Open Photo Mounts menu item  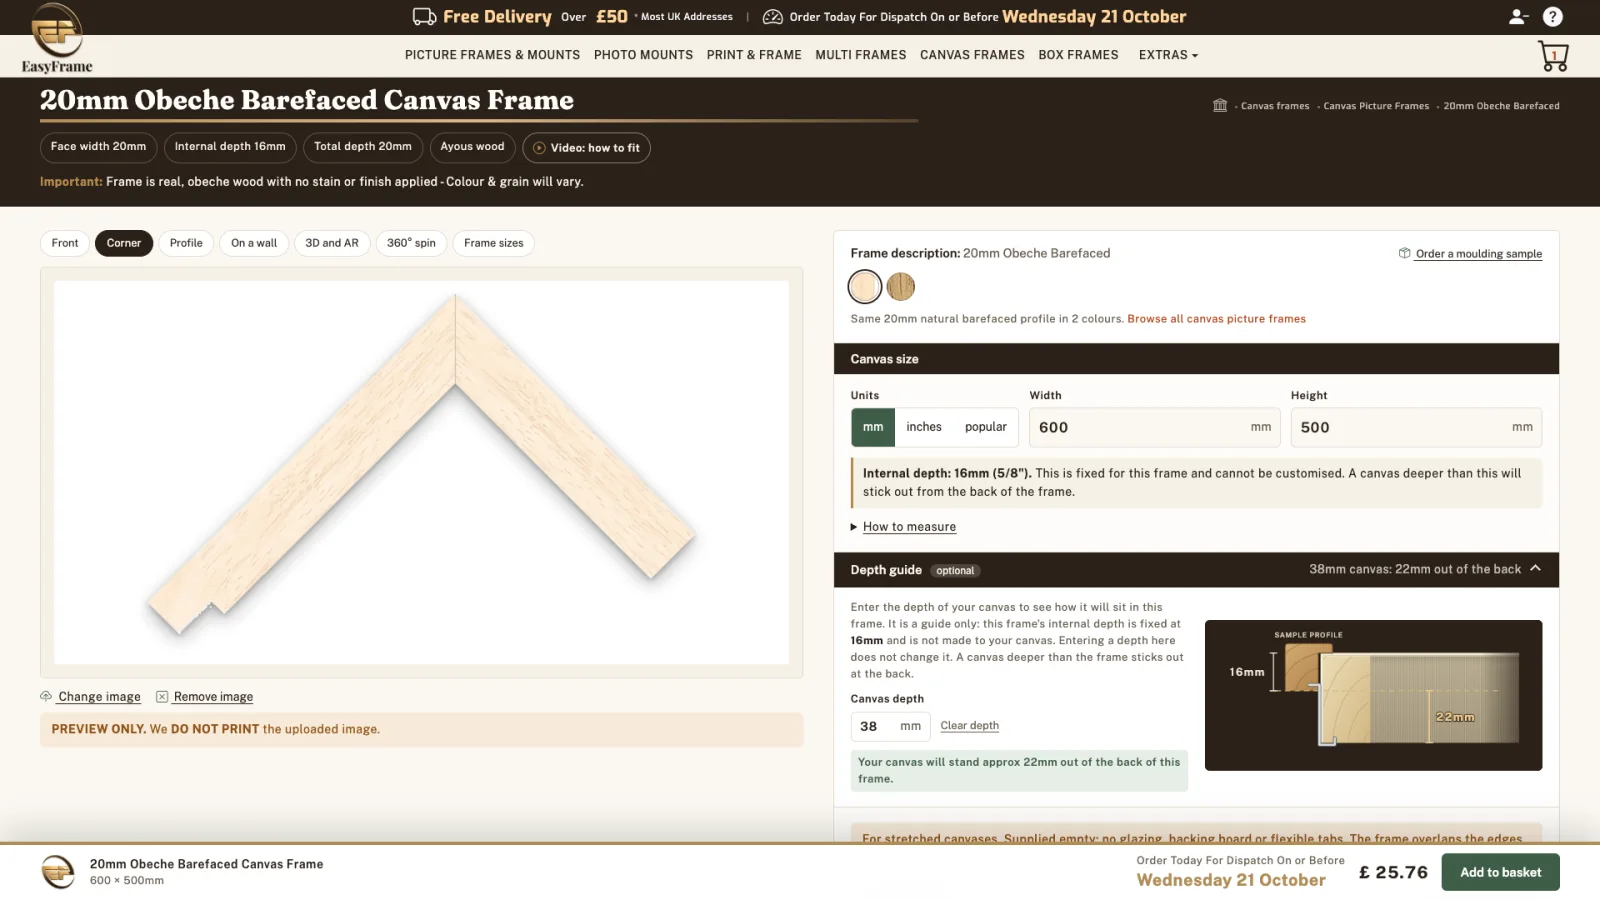pyautogui.click(x=643, y=55)
